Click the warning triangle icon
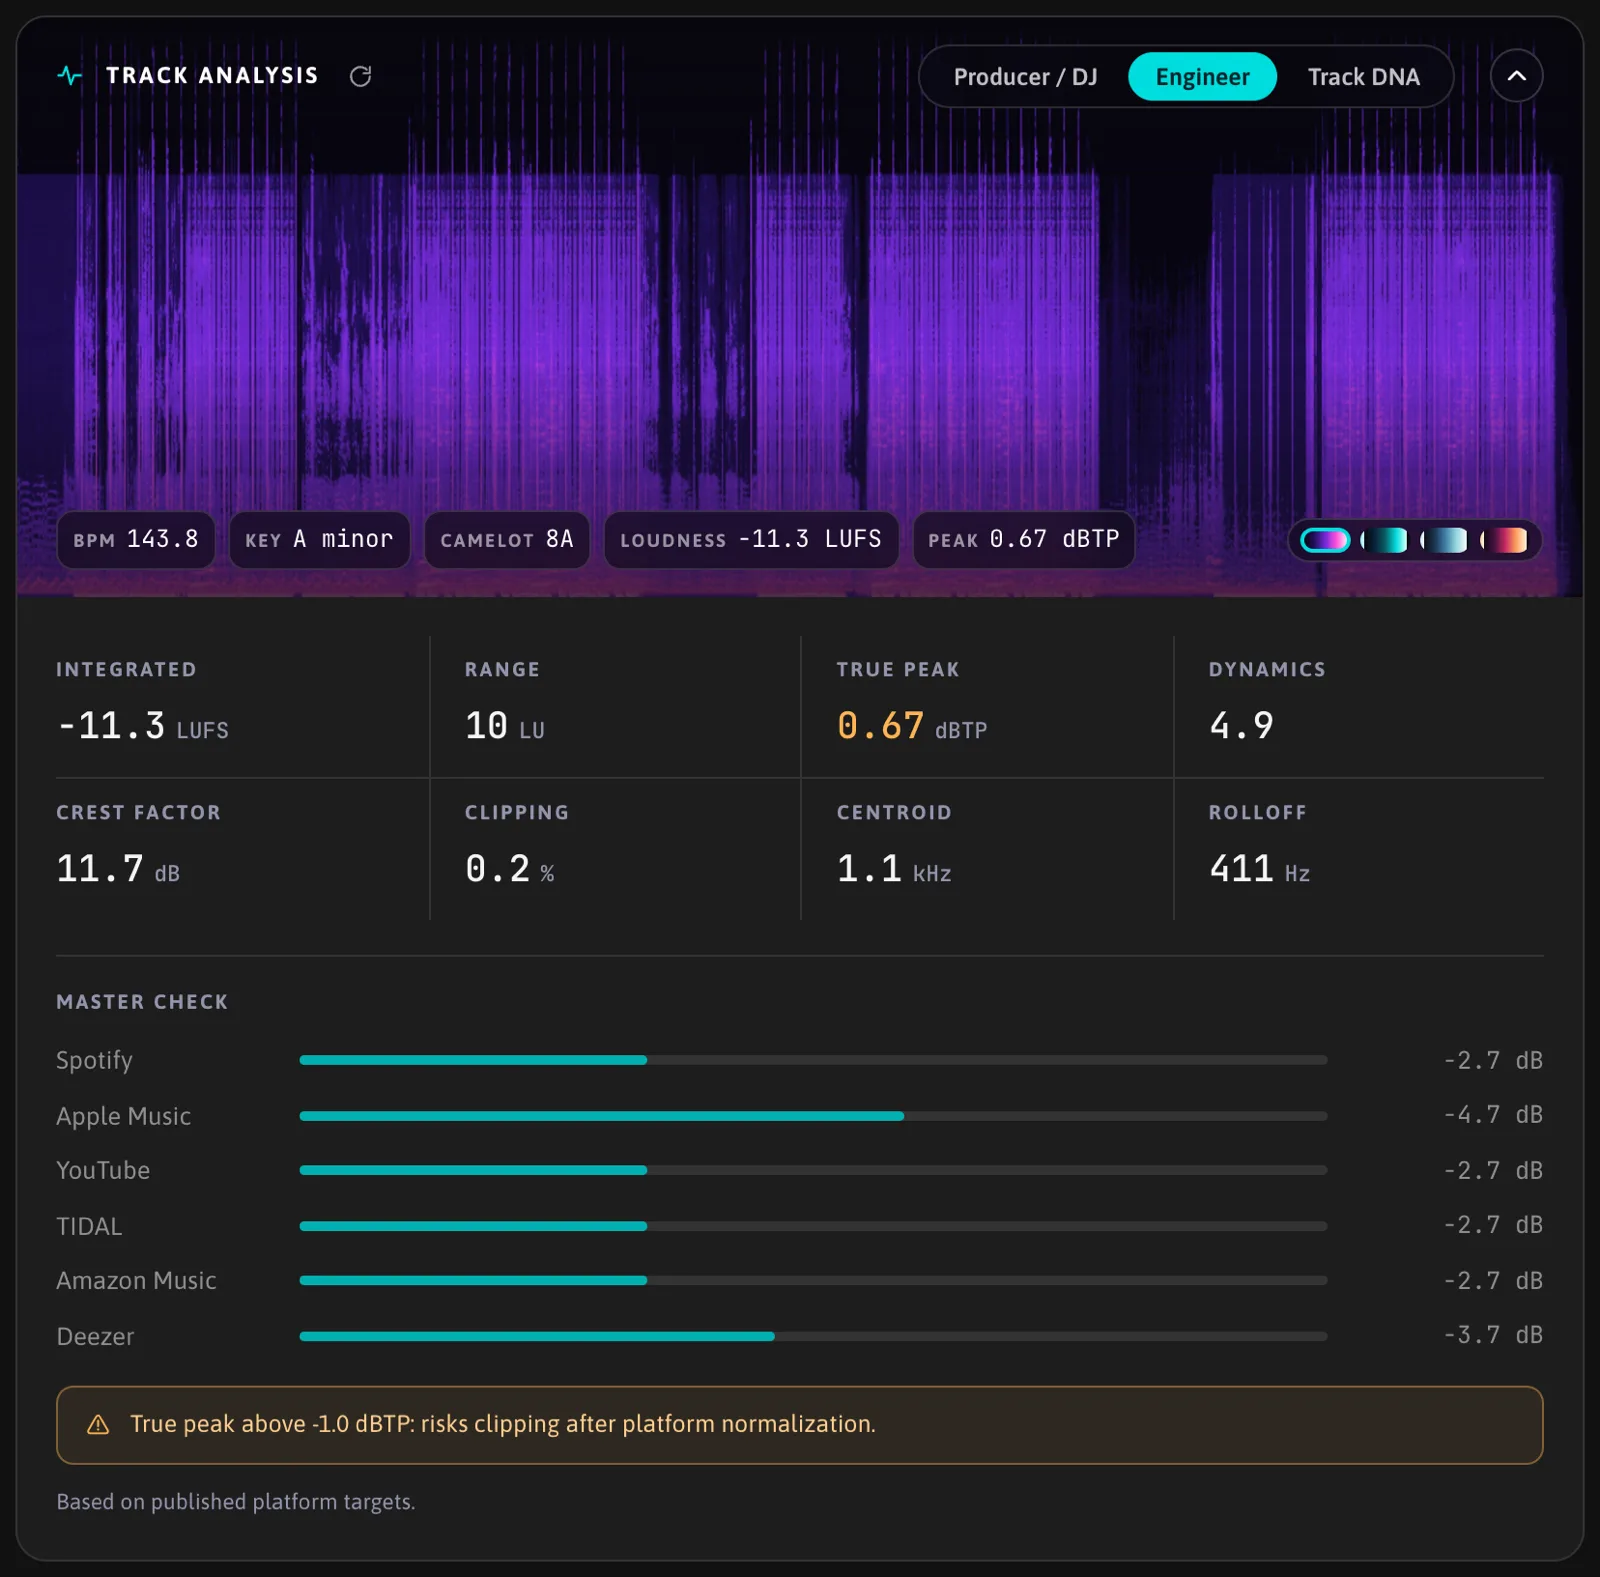Viewport: 1600px width, 1577px height. tap(98, 1424)
